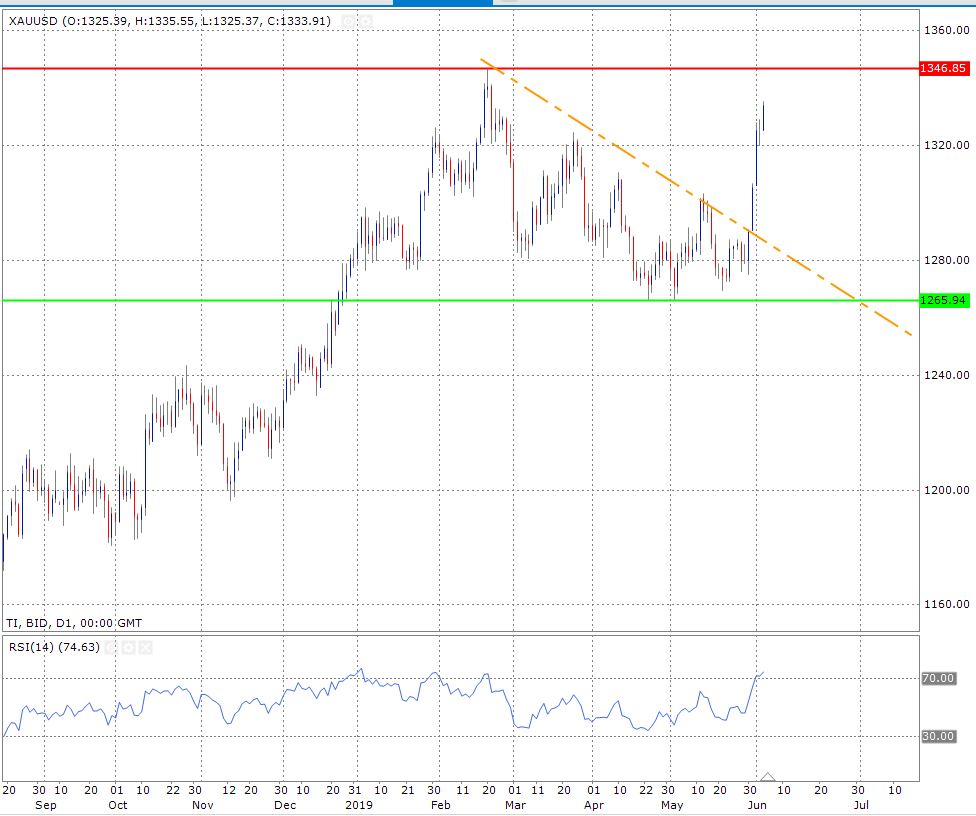The width and height of the screenshot is (976, 816).
Task: Click 'TI, BID, D1, 00:00 GMT' text
Action: coord(75,623)
